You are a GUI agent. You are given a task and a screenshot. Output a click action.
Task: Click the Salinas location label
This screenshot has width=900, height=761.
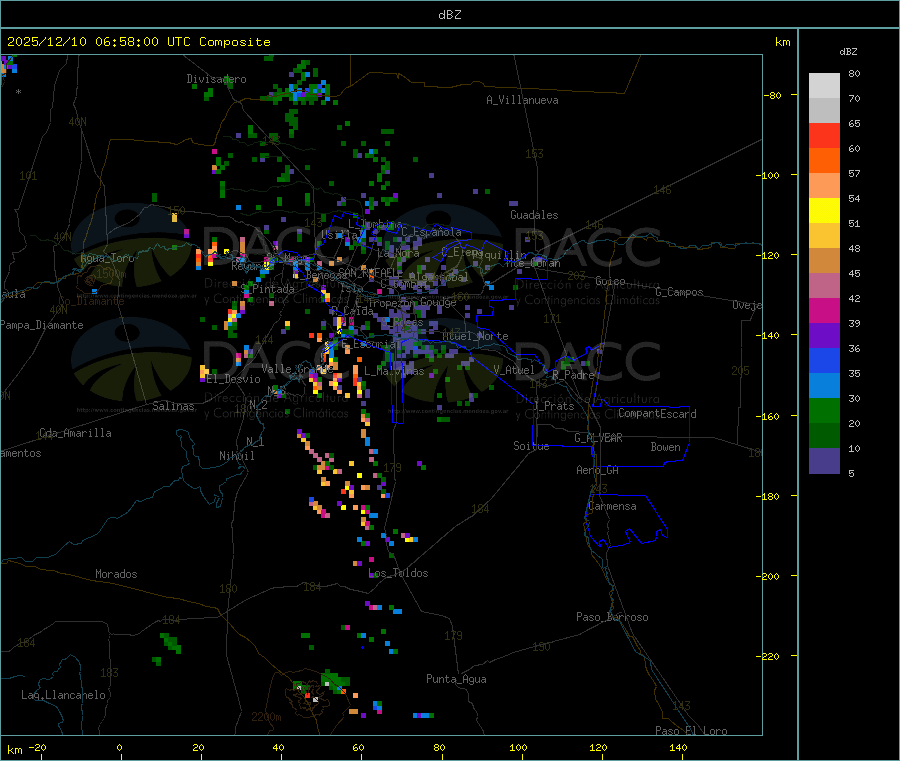click(x=173, y=406)
